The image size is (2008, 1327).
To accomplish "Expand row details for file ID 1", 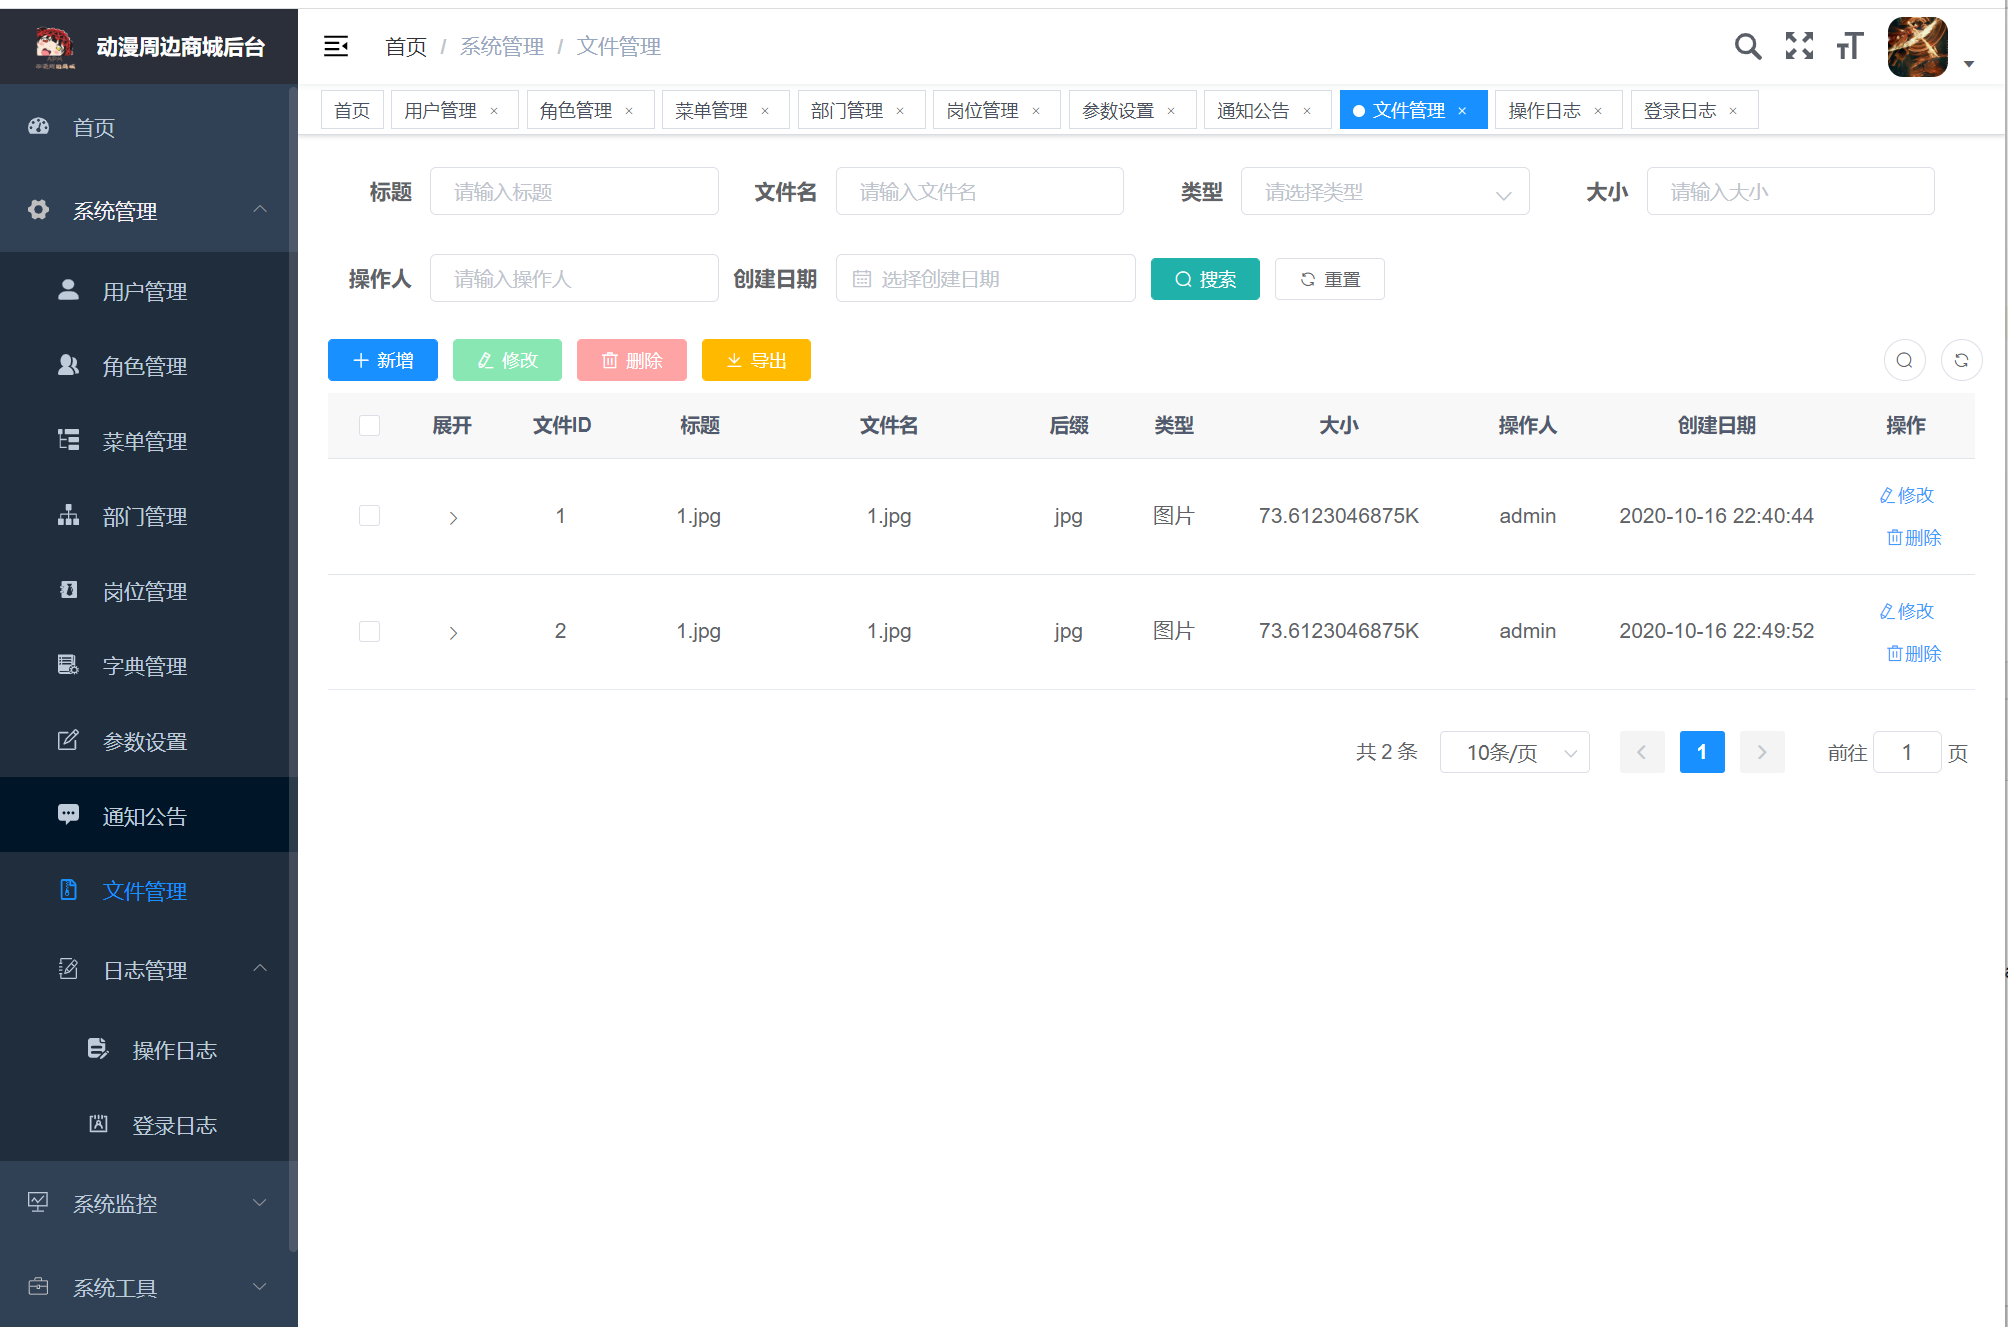I will [x=453, y=517].
